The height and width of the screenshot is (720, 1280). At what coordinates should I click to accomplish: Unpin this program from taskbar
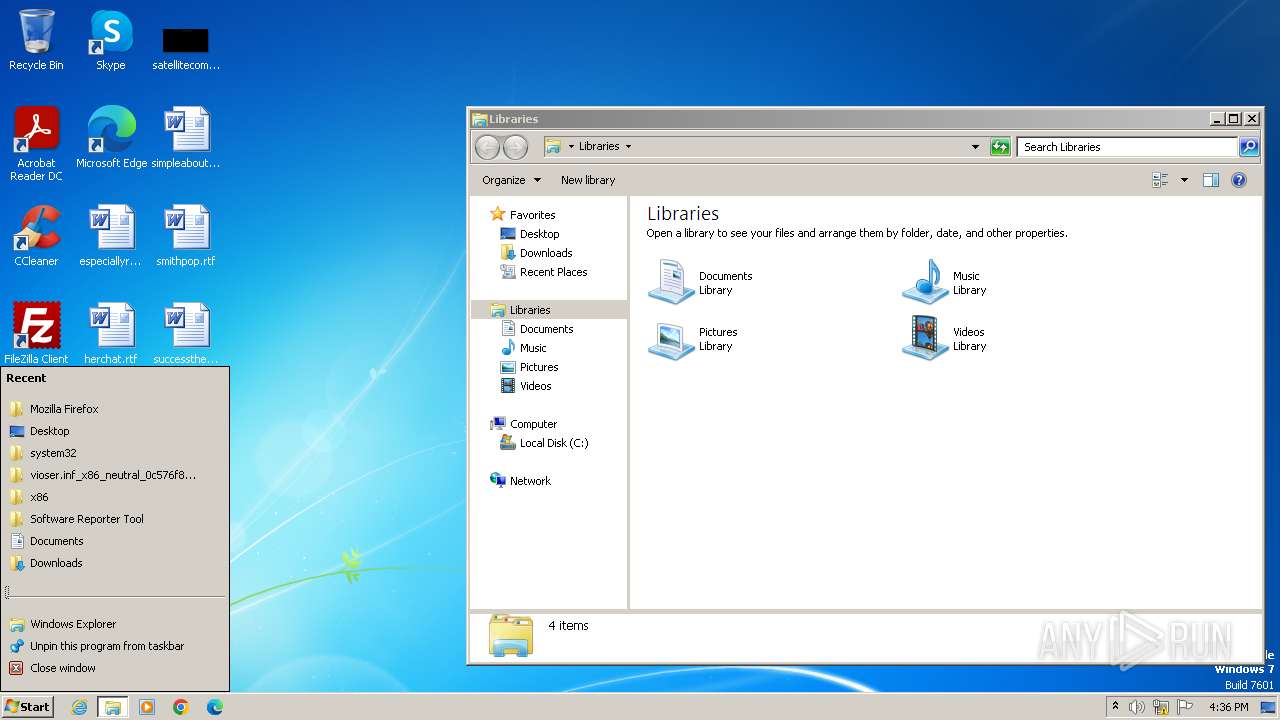tap(115, 646)
